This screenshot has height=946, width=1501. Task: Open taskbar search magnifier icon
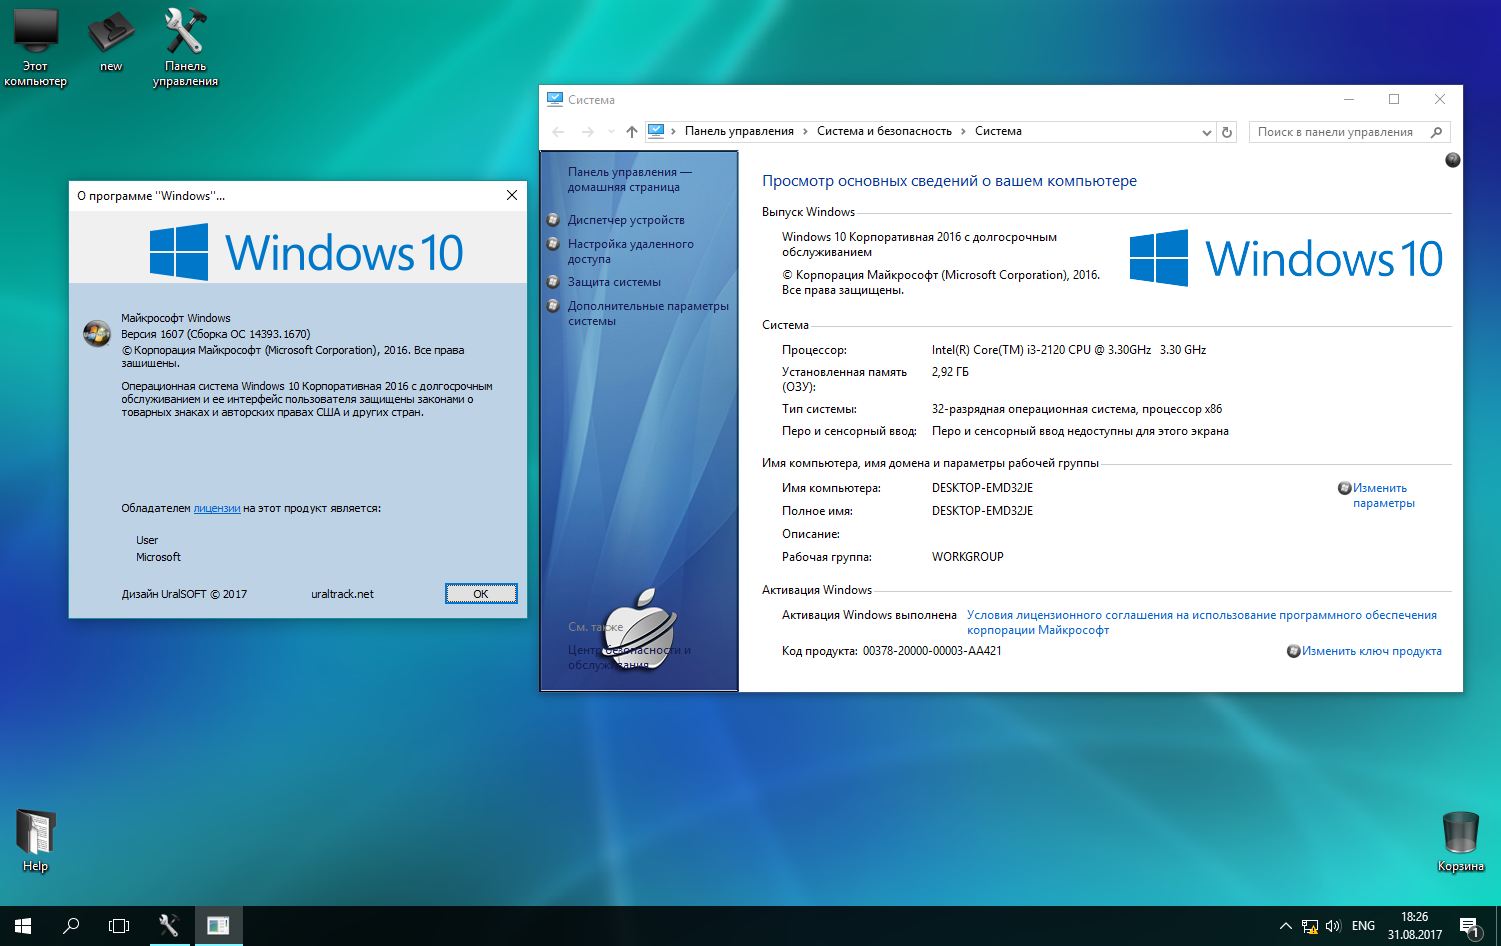tap(71, 926)
